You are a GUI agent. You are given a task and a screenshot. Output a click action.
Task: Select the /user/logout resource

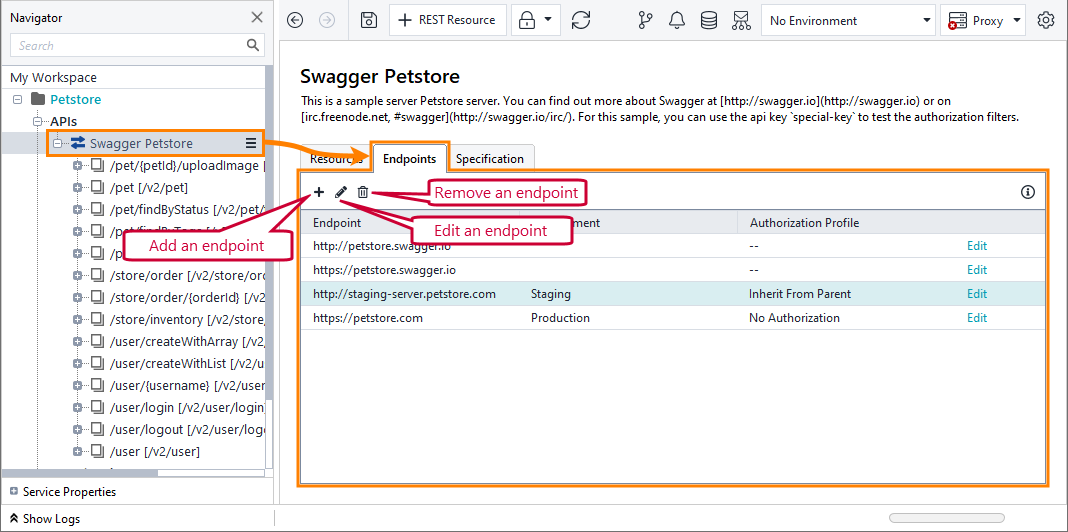tap(187, 429)
